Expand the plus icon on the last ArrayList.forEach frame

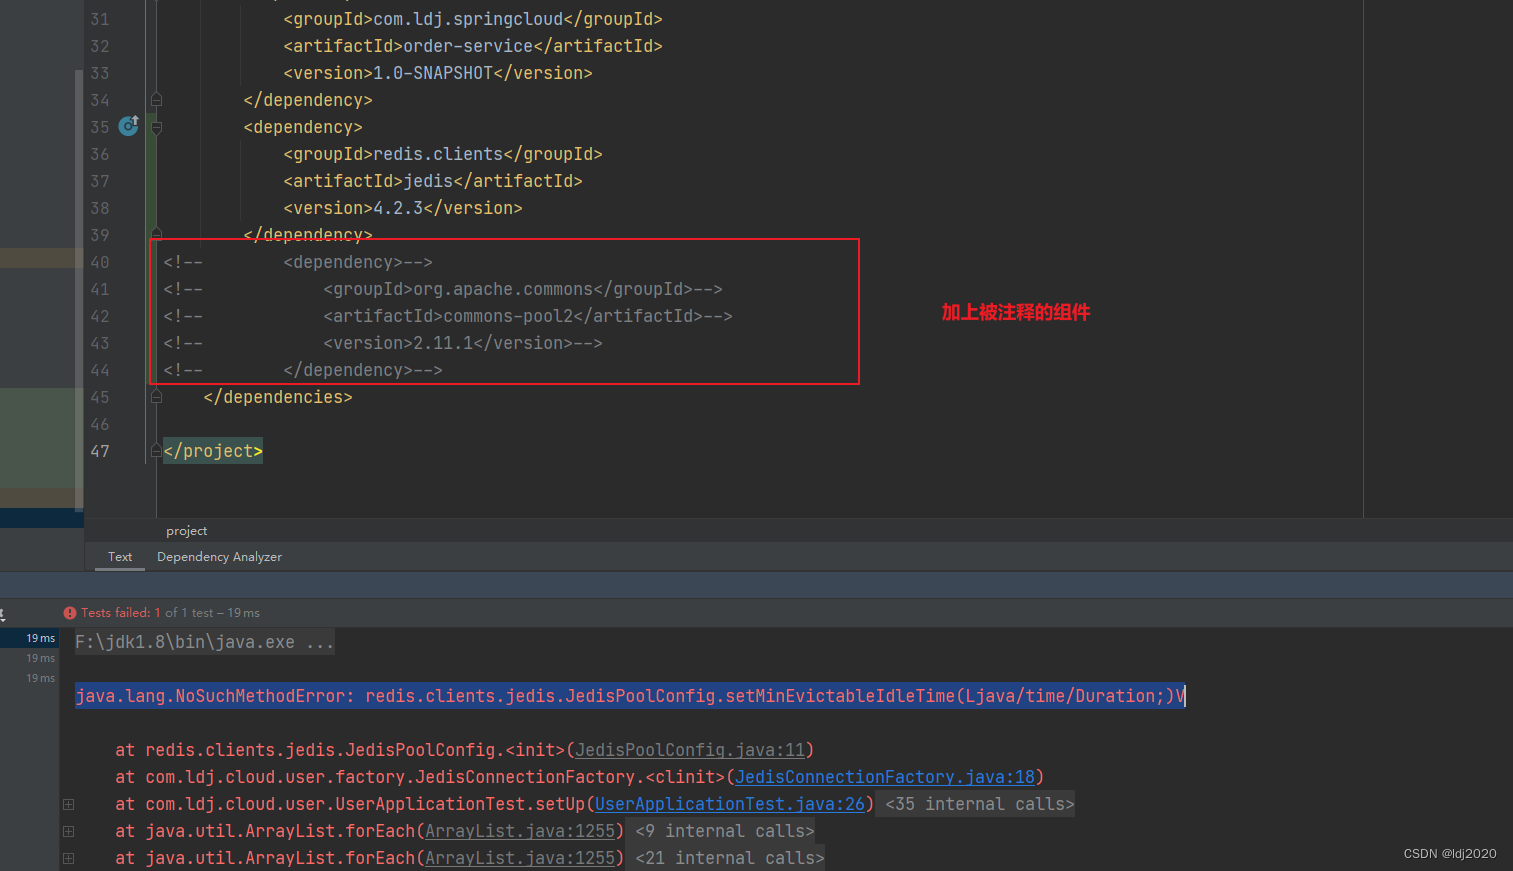(x=67, y=857)
